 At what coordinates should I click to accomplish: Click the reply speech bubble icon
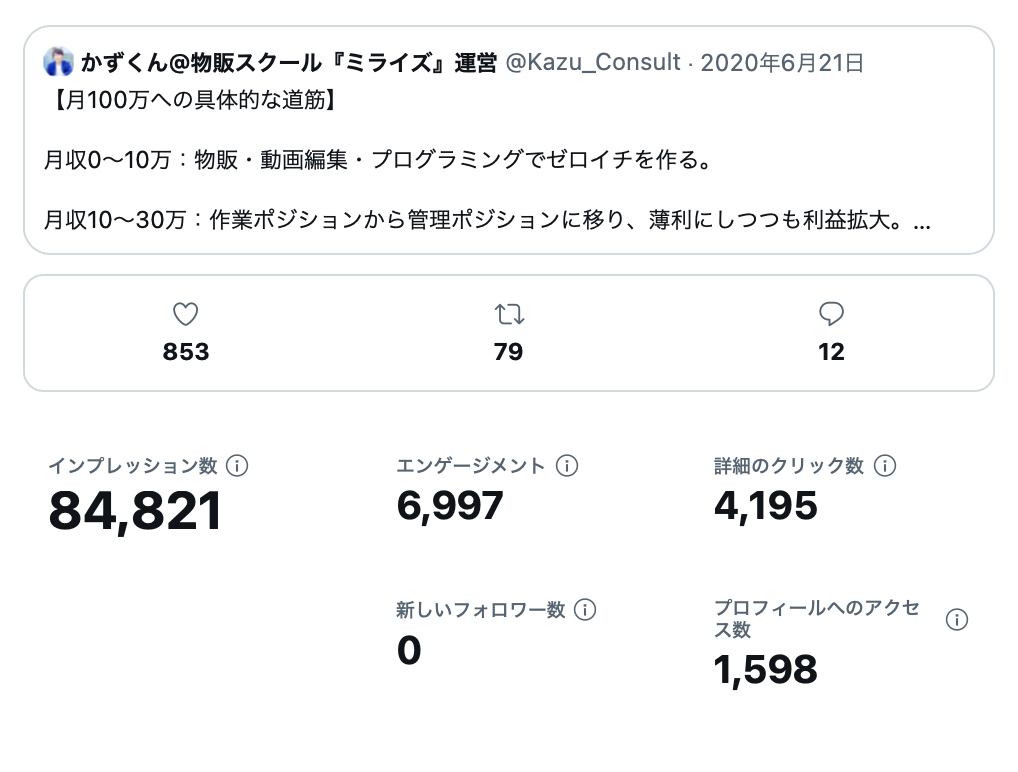831,314
